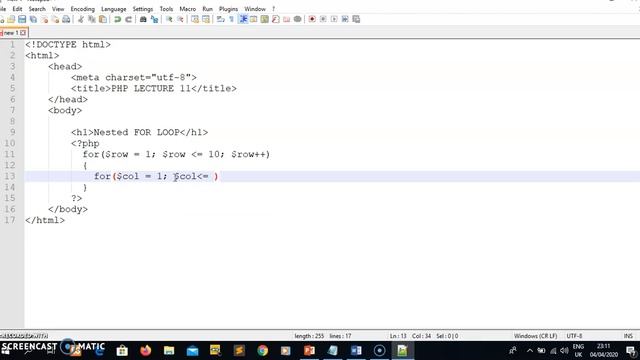The width and height of the screenshot is (640, 360).
Task: Click the Stop Recording macro icon
Action: 323,19
